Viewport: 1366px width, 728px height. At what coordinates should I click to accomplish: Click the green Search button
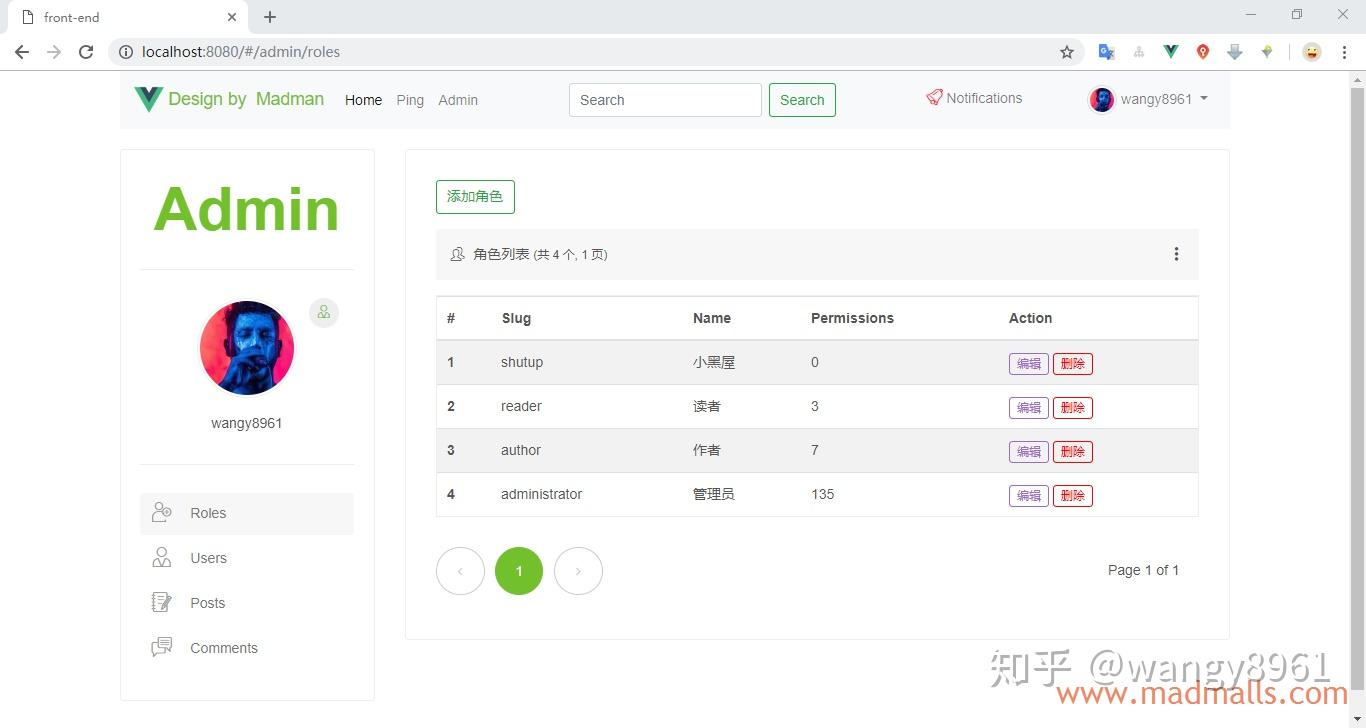pos(802,100)
